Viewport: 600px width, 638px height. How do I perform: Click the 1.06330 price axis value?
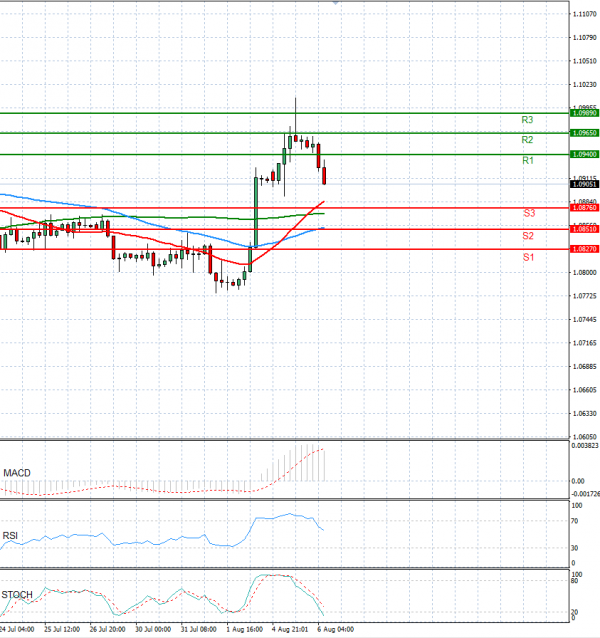[585, 413]
